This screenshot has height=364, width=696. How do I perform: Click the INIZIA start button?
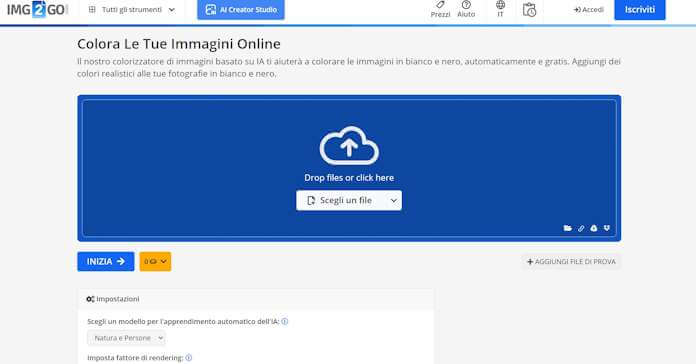[106, 261]
